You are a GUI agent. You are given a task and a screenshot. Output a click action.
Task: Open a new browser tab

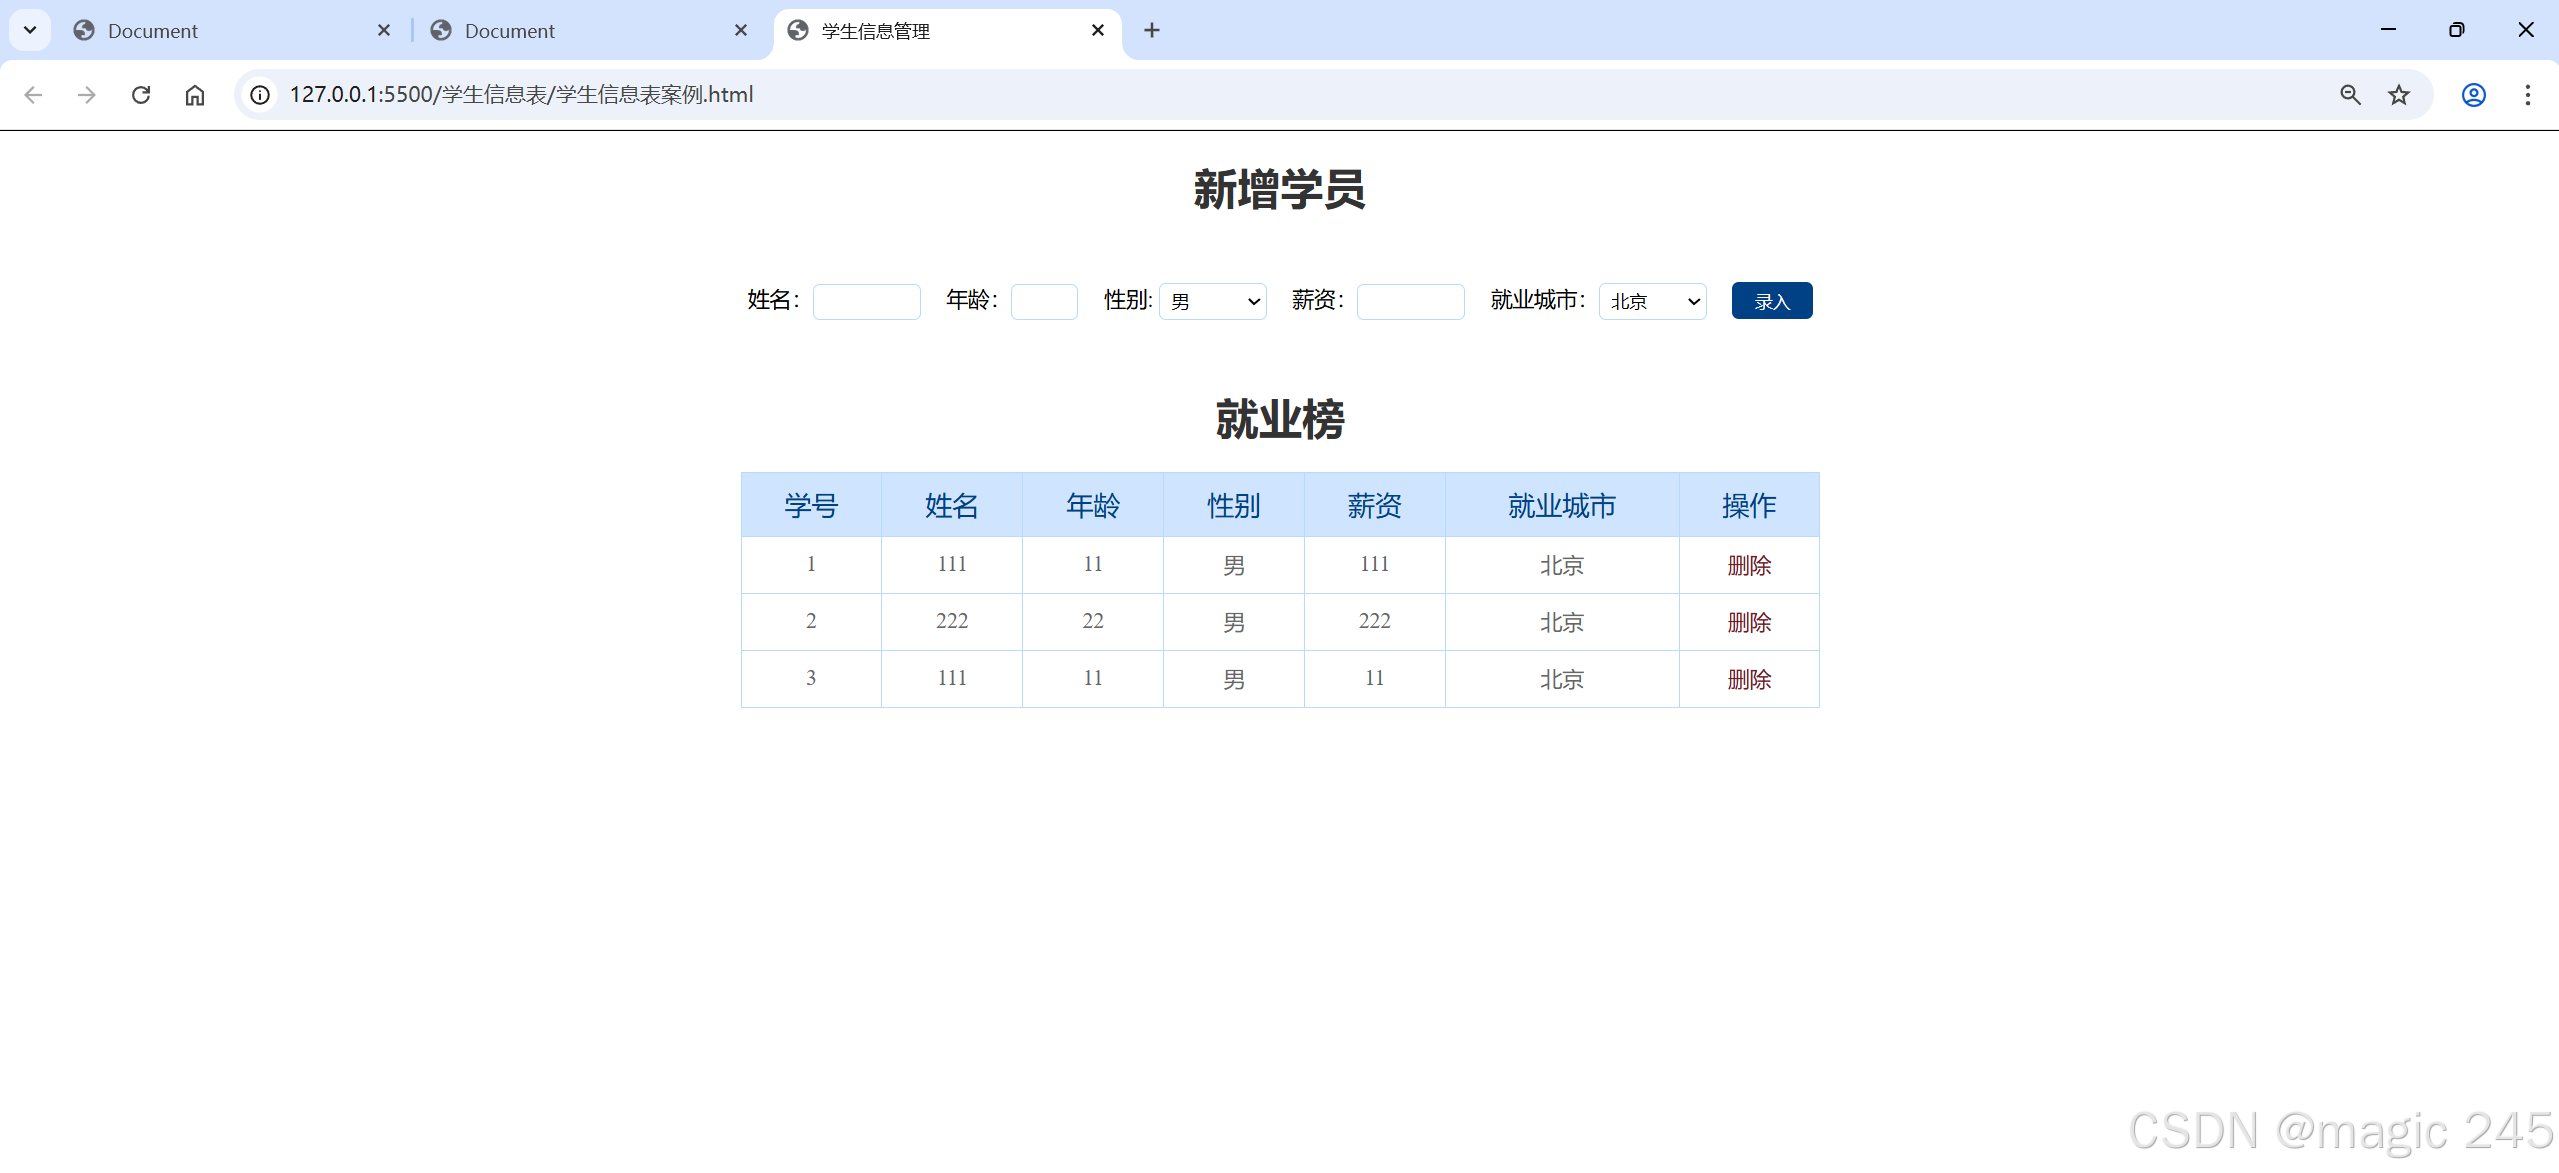coord(1152,30)
